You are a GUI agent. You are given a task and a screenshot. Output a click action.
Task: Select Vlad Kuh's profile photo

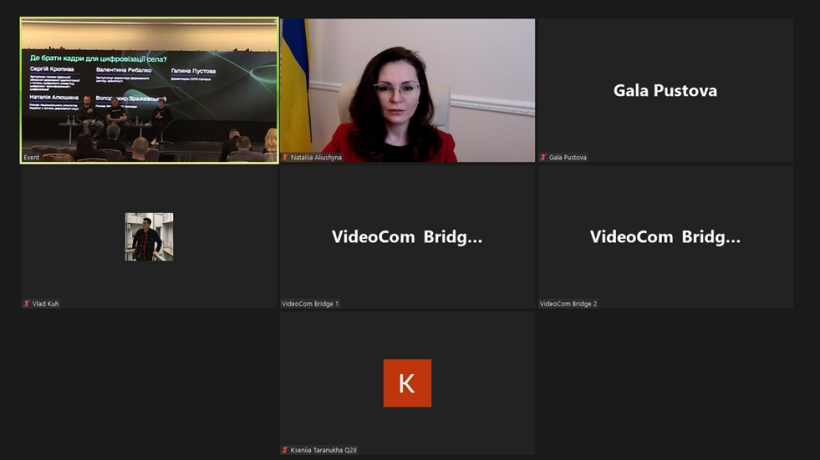point(149,237)
